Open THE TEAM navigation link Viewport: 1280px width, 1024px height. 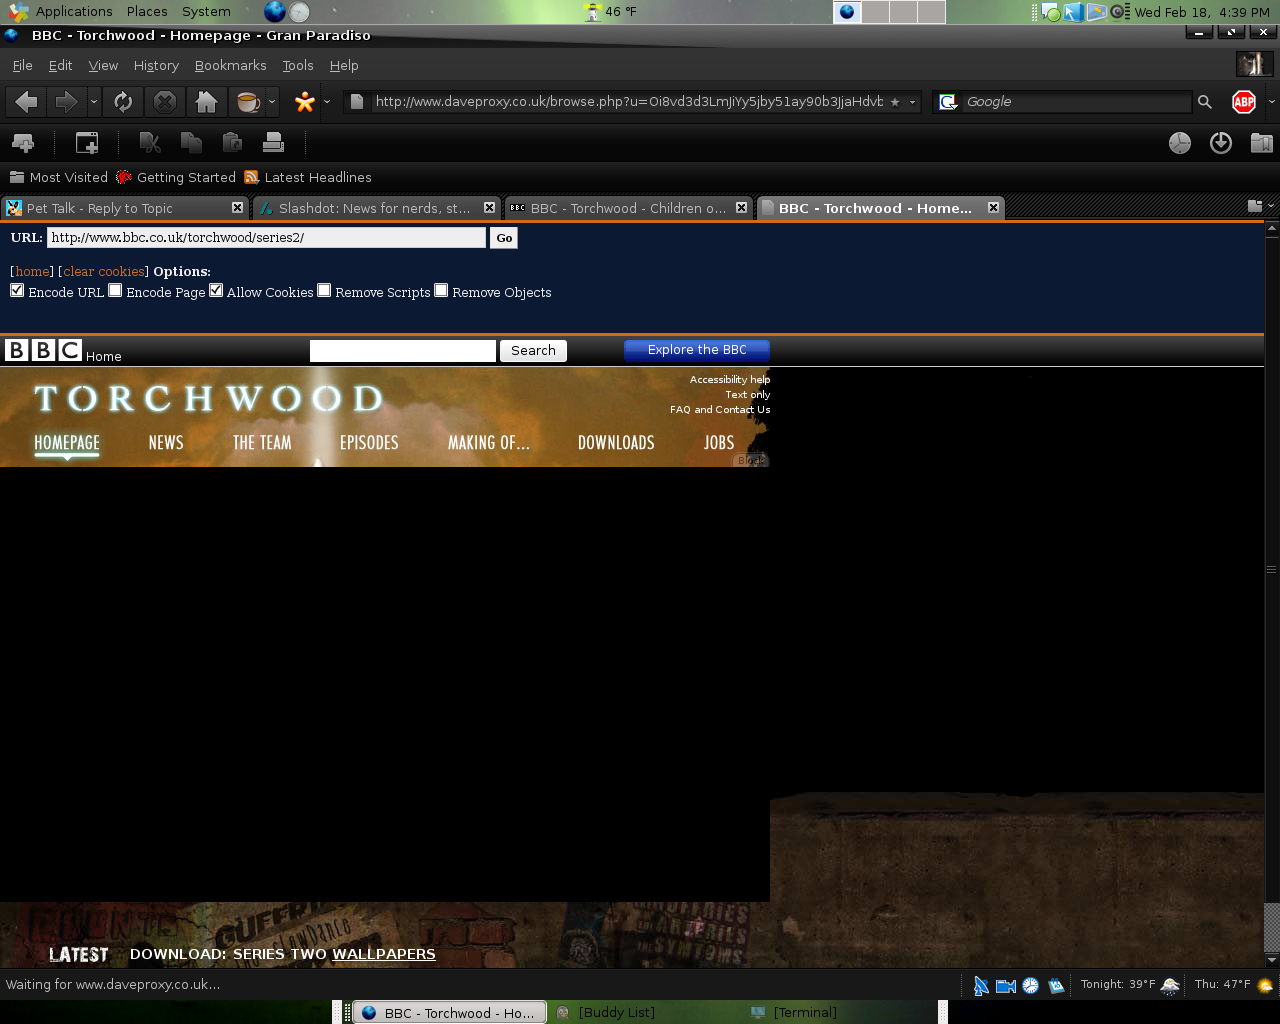pos(262,442)
